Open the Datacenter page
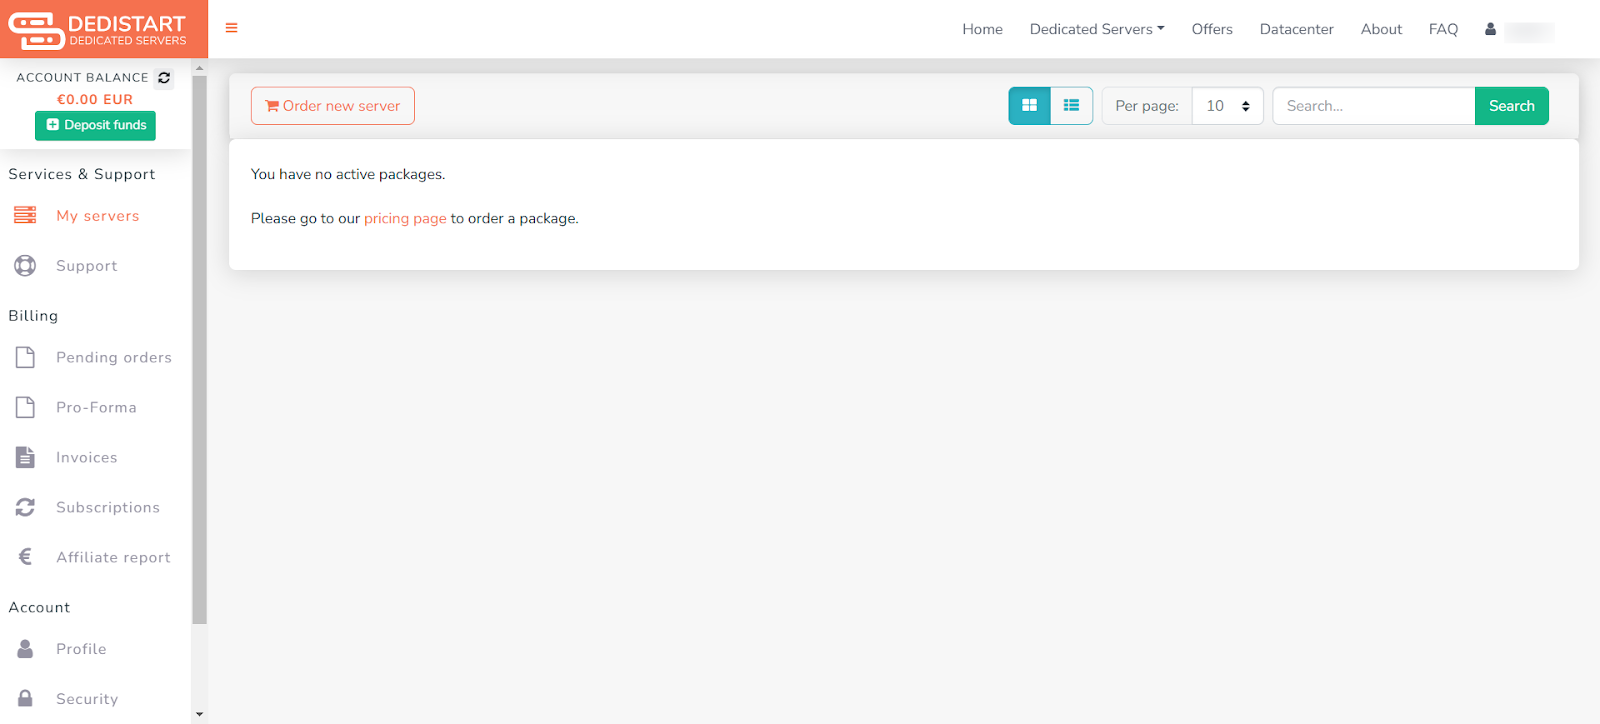Viewport: 1600px width, 724px height. [1296, 29]
